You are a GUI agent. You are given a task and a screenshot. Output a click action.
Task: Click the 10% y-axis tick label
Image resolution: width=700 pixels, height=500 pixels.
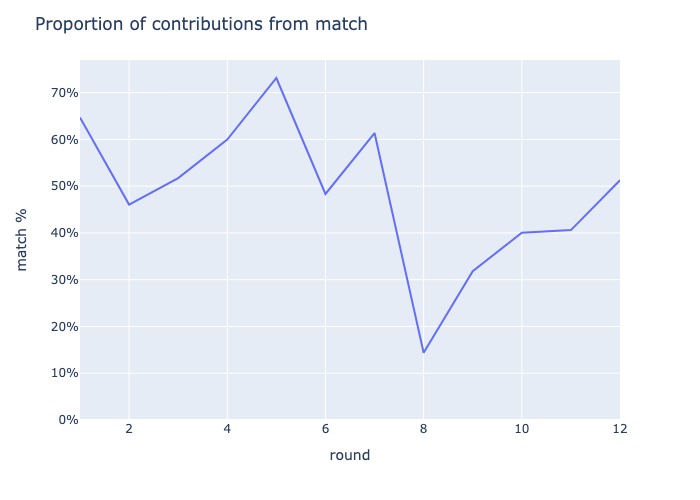point(65,373)
